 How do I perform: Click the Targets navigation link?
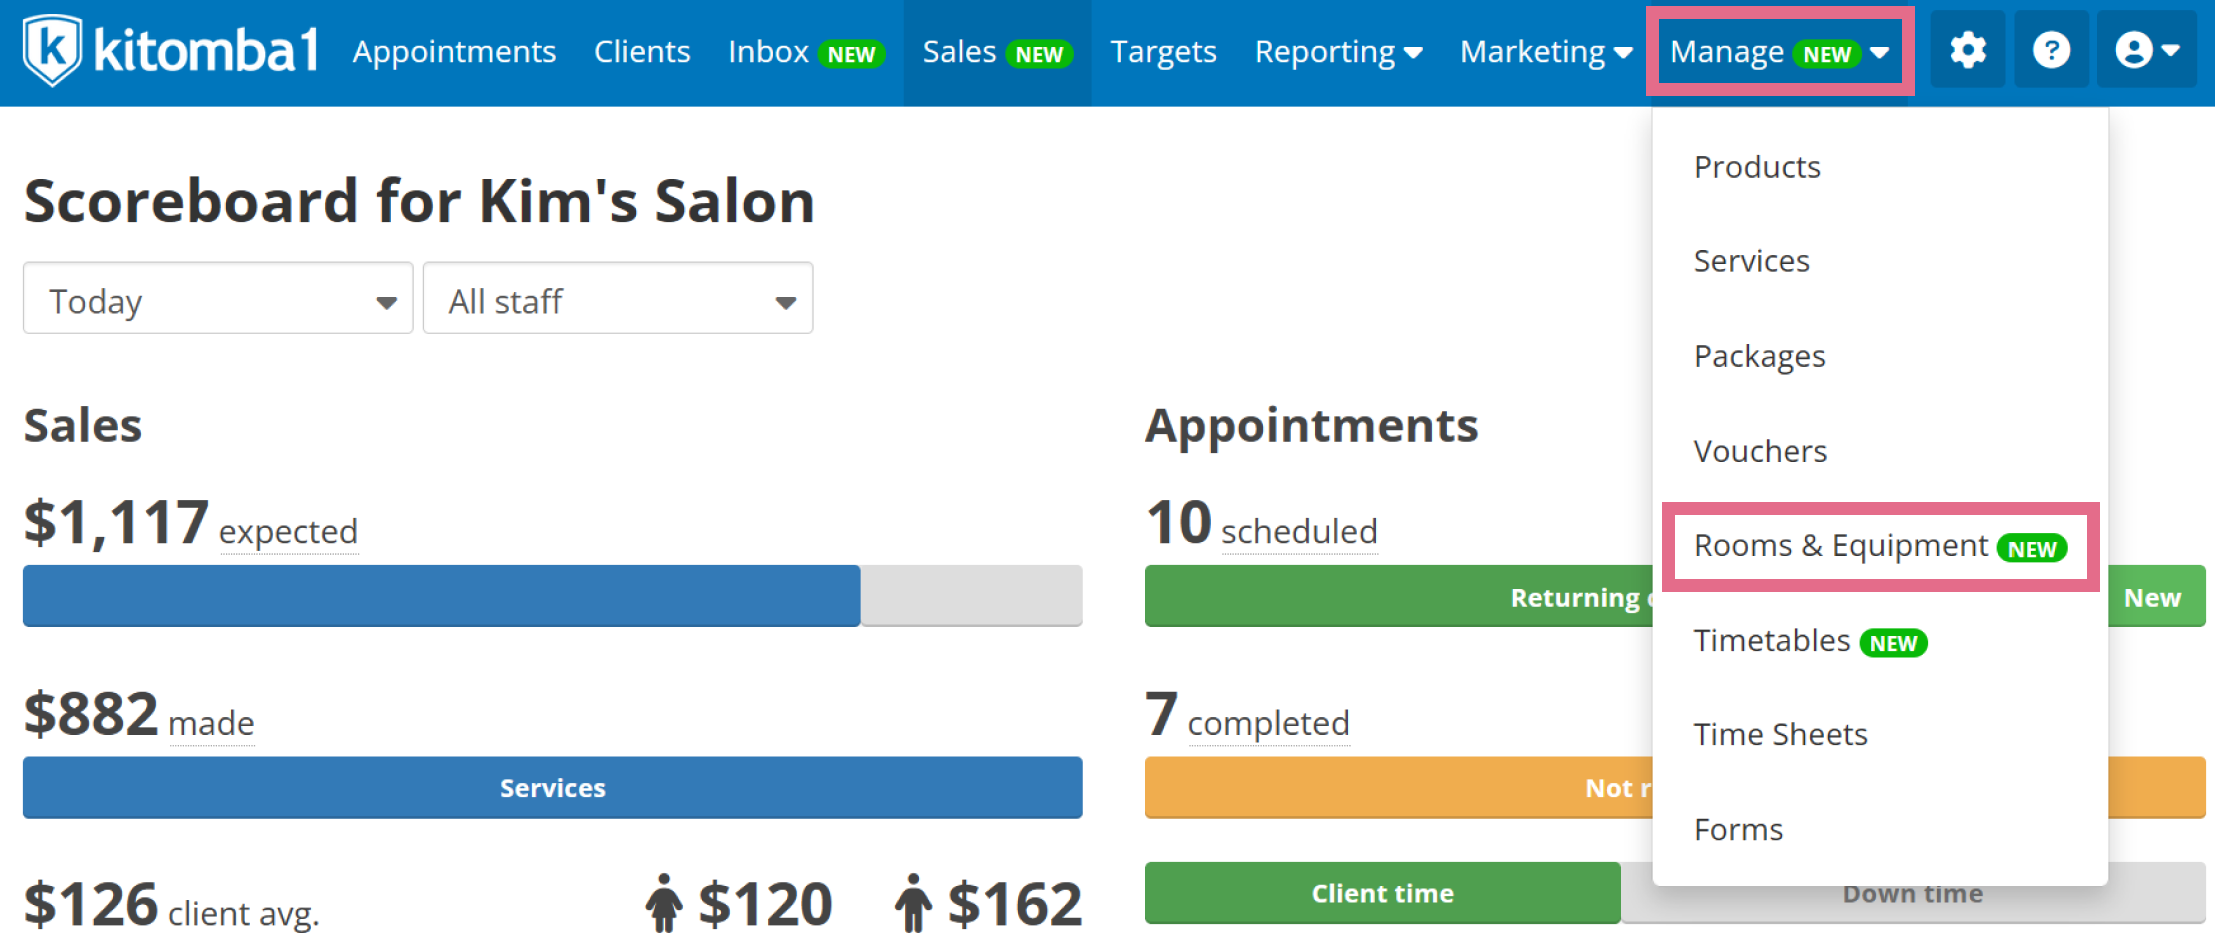pos(1163,52)
